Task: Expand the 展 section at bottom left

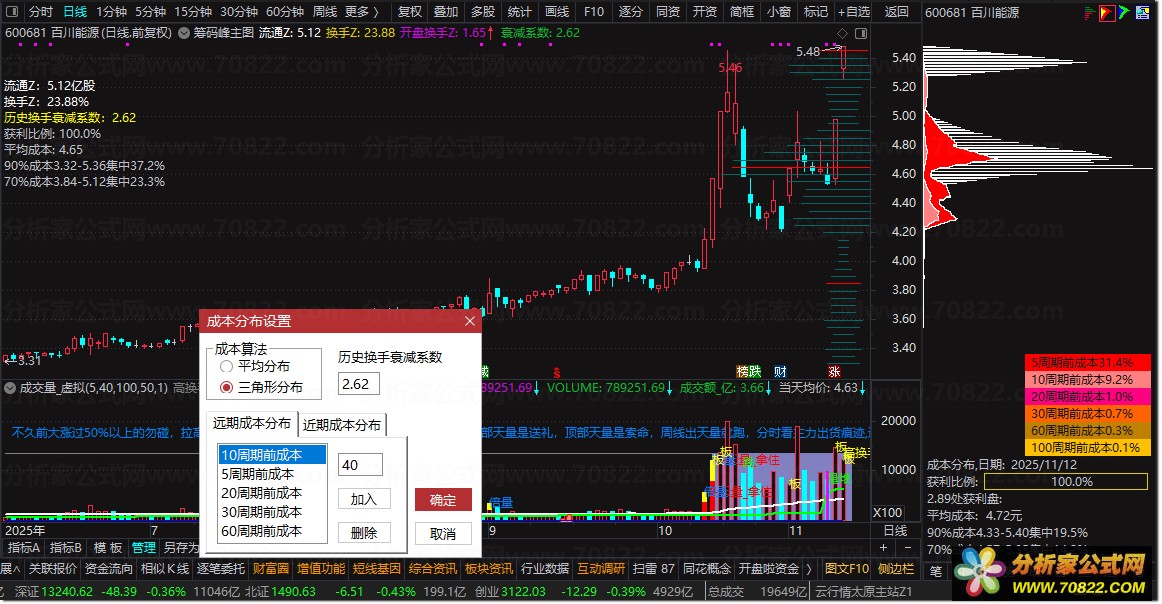Action: pyautogui.click(x=10, y=569)
